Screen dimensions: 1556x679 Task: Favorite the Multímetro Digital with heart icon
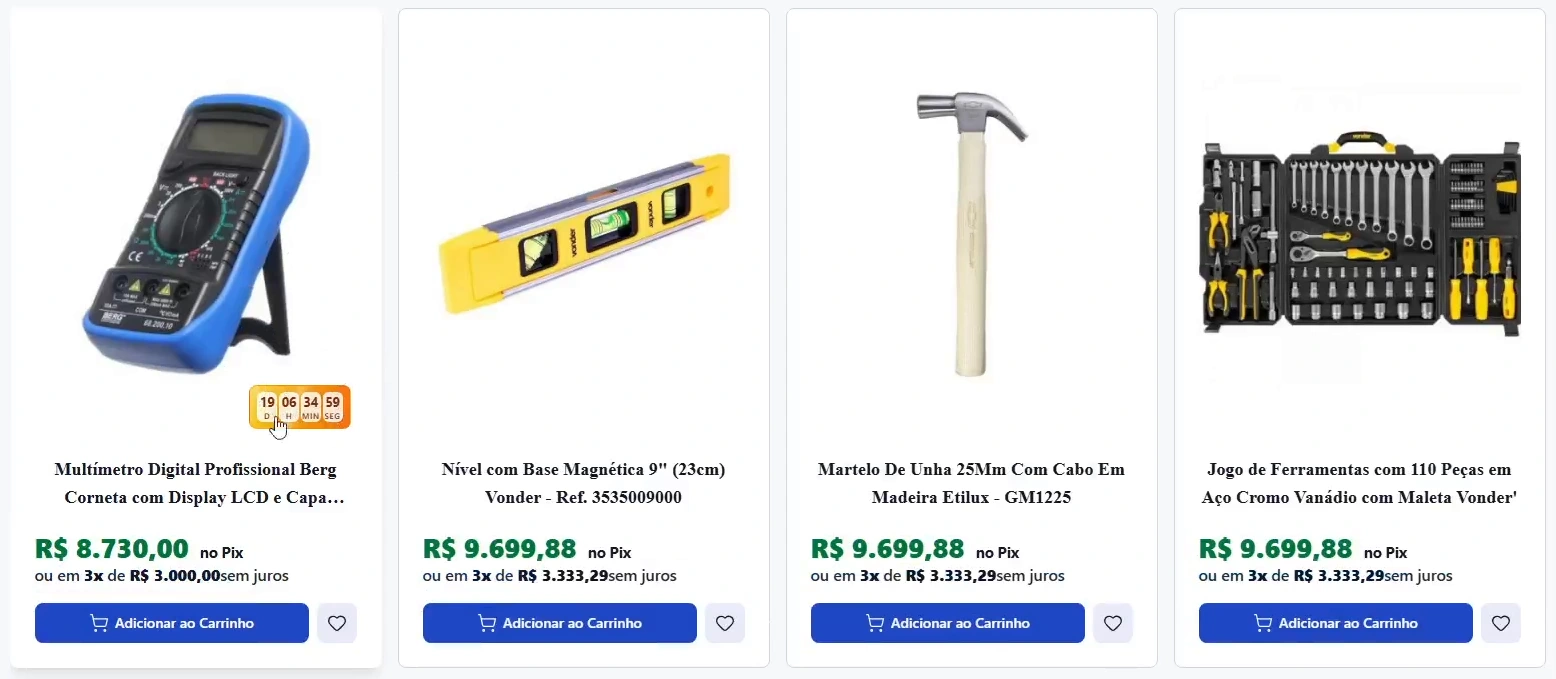point(337,623)
